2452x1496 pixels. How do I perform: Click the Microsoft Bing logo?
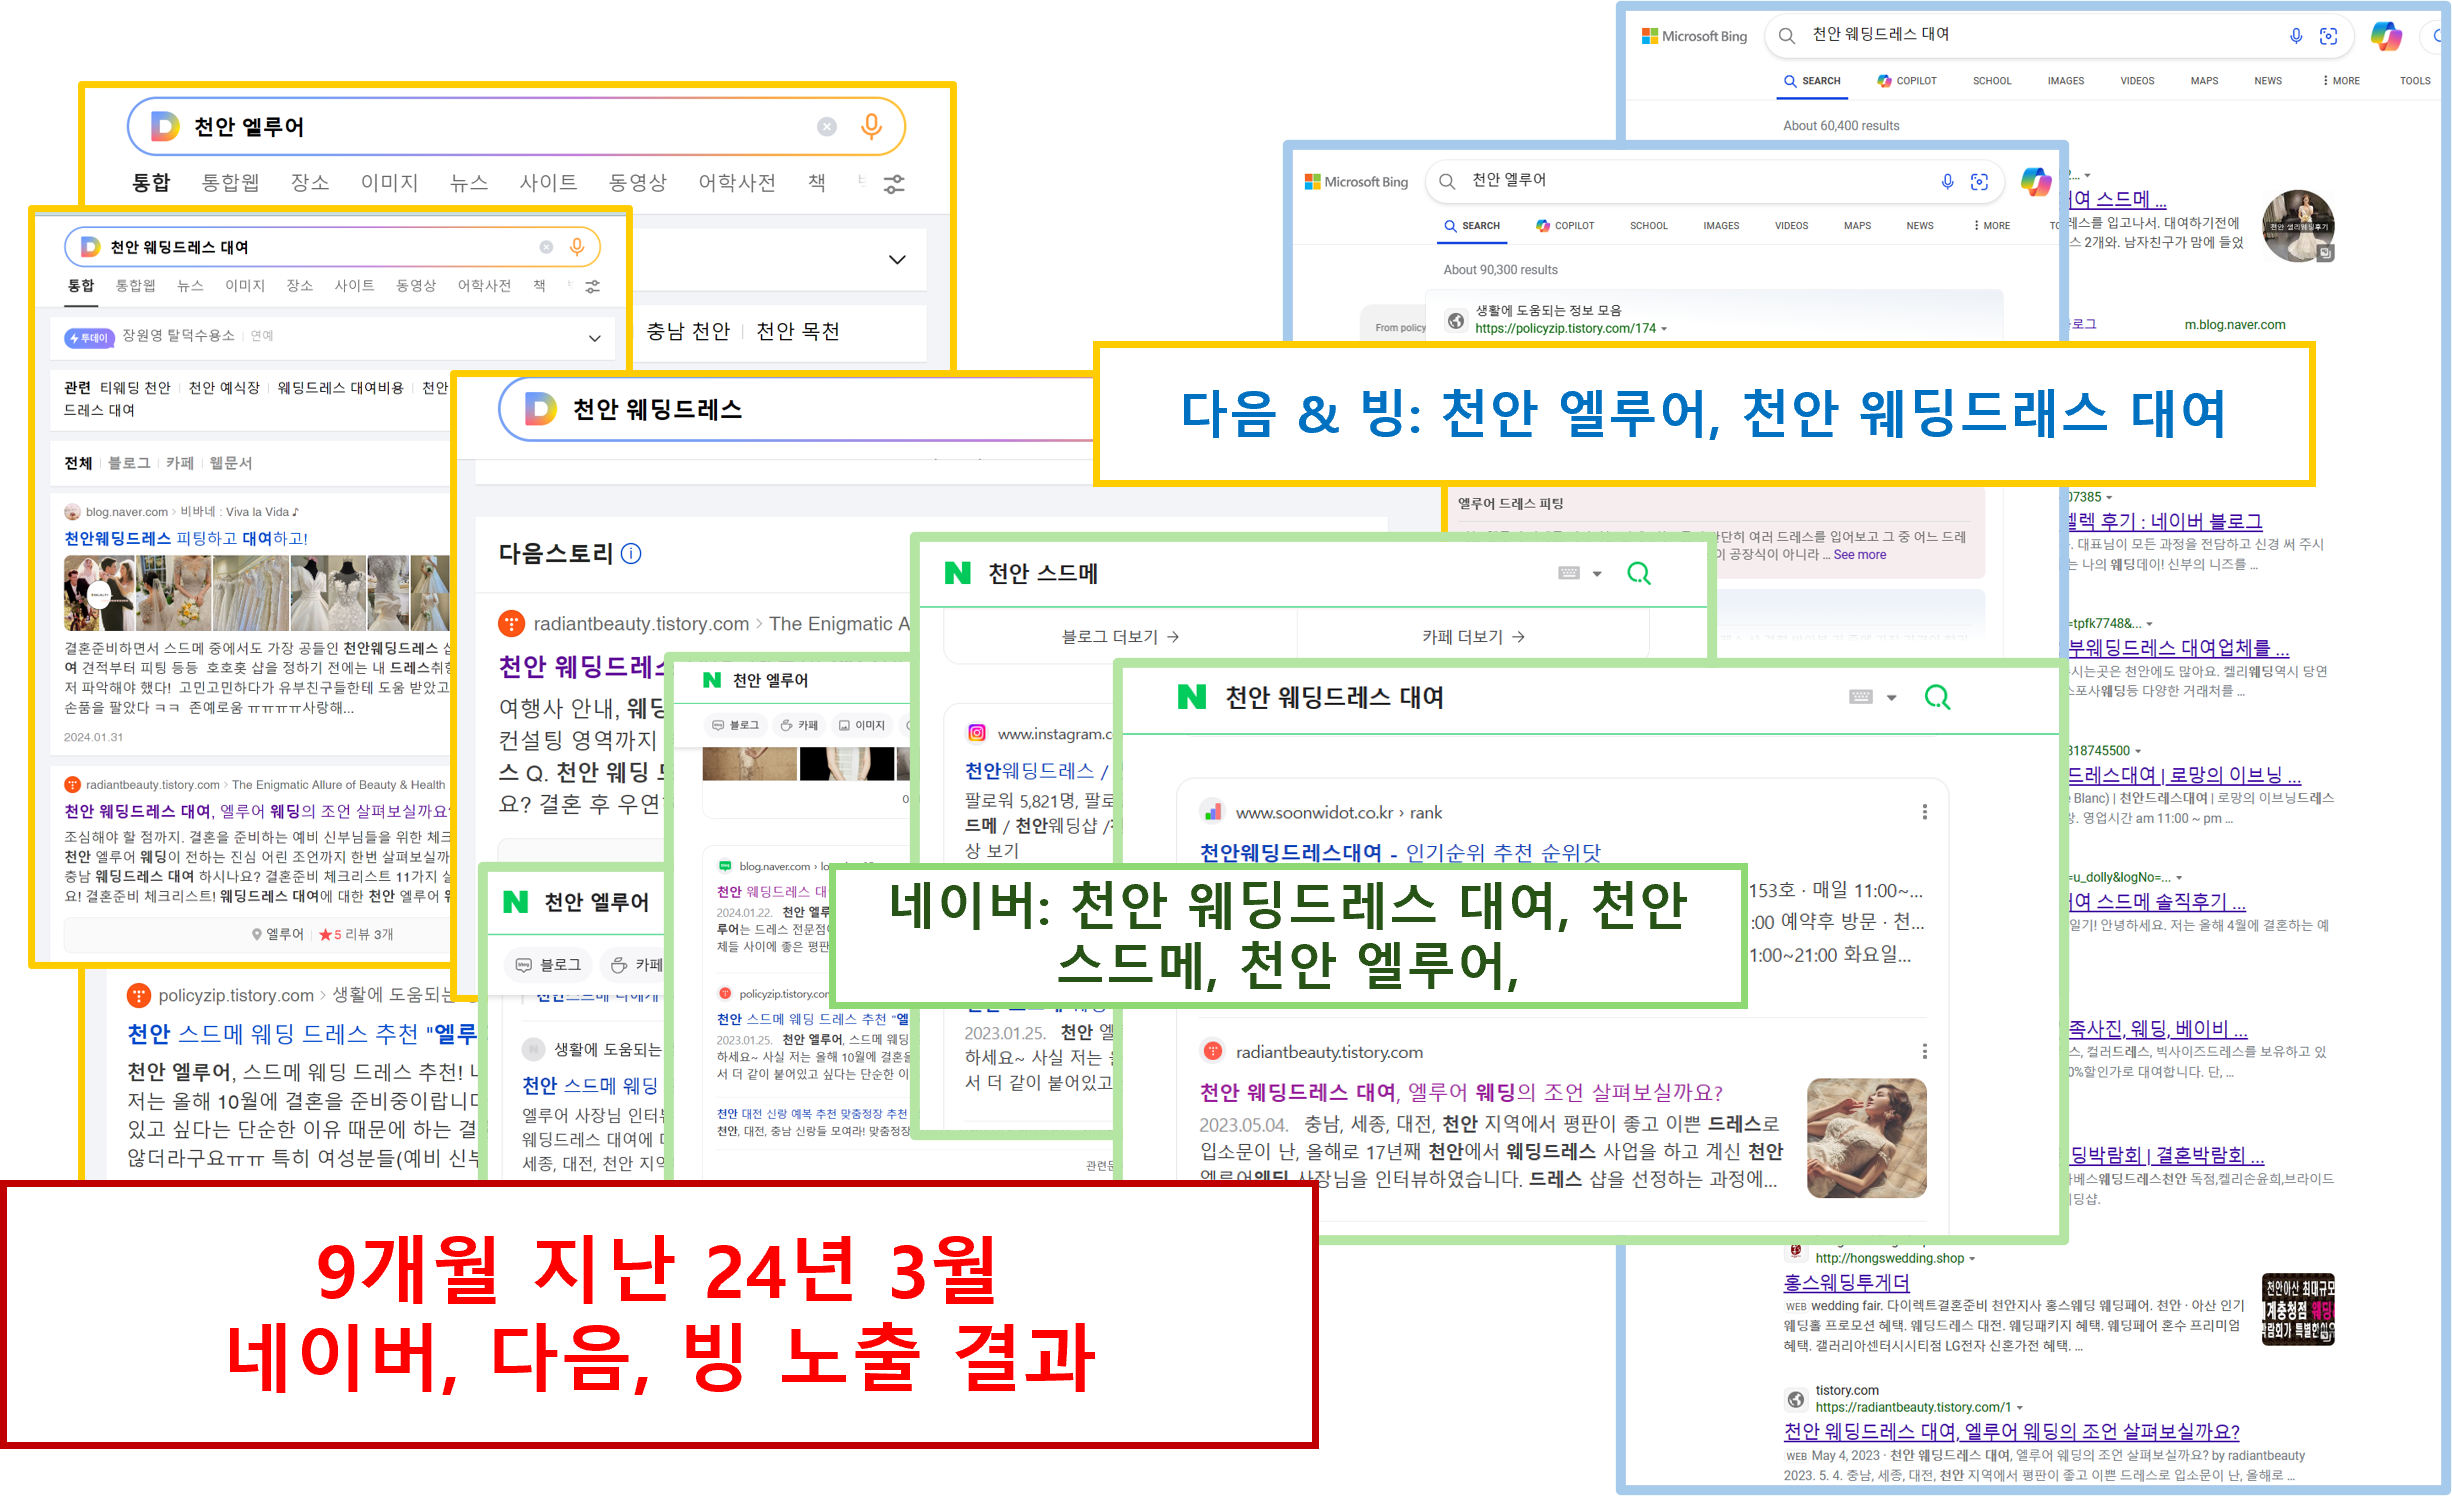pos(1694,35)
